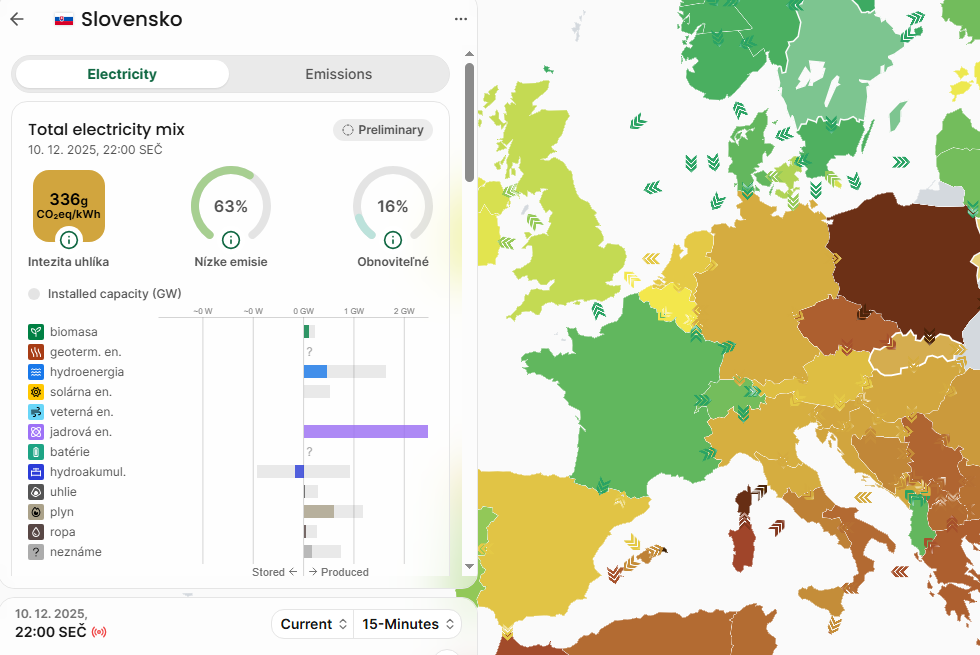Switch to the Emissions tab
Viewport: 980px width, 655px height.
coord(338,74)
